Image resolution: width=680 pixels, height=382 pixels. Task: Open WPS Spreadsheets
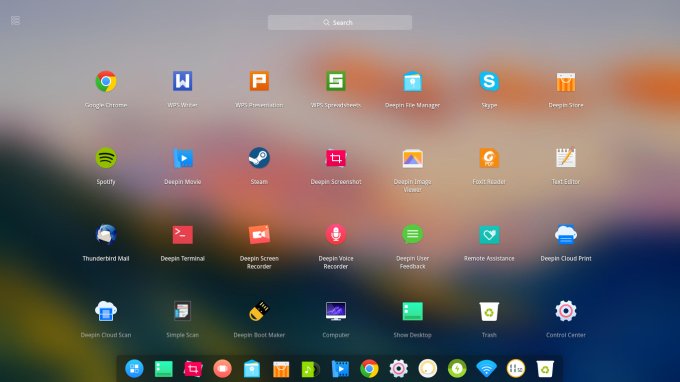336,81
